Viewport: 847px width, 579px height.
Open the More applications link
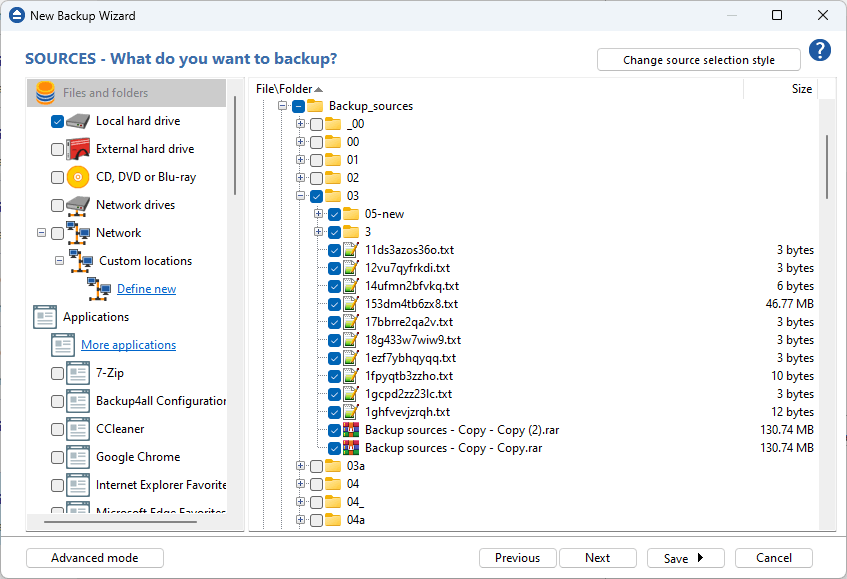point(128,345)
